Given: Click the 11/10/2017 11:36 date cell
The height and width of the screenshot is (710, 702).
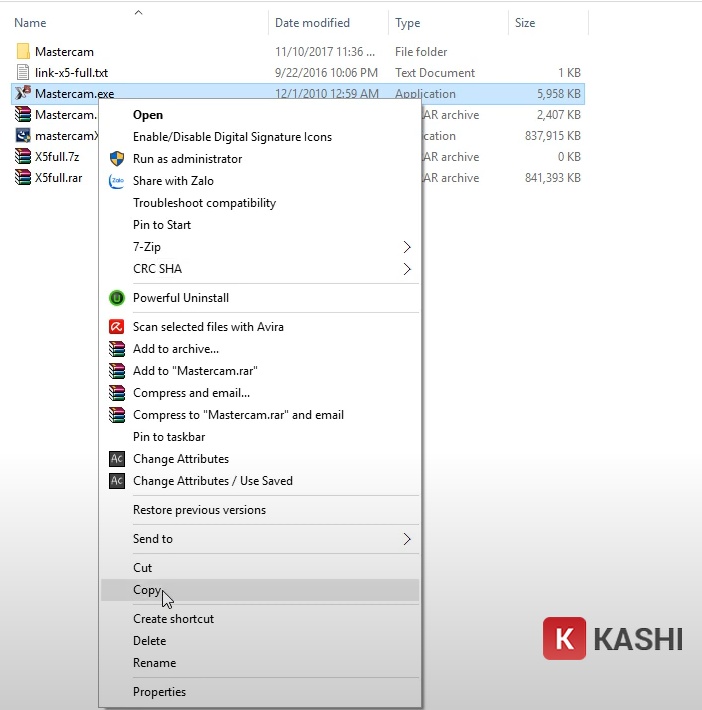Looking at the screenshot, I should 325,52.
